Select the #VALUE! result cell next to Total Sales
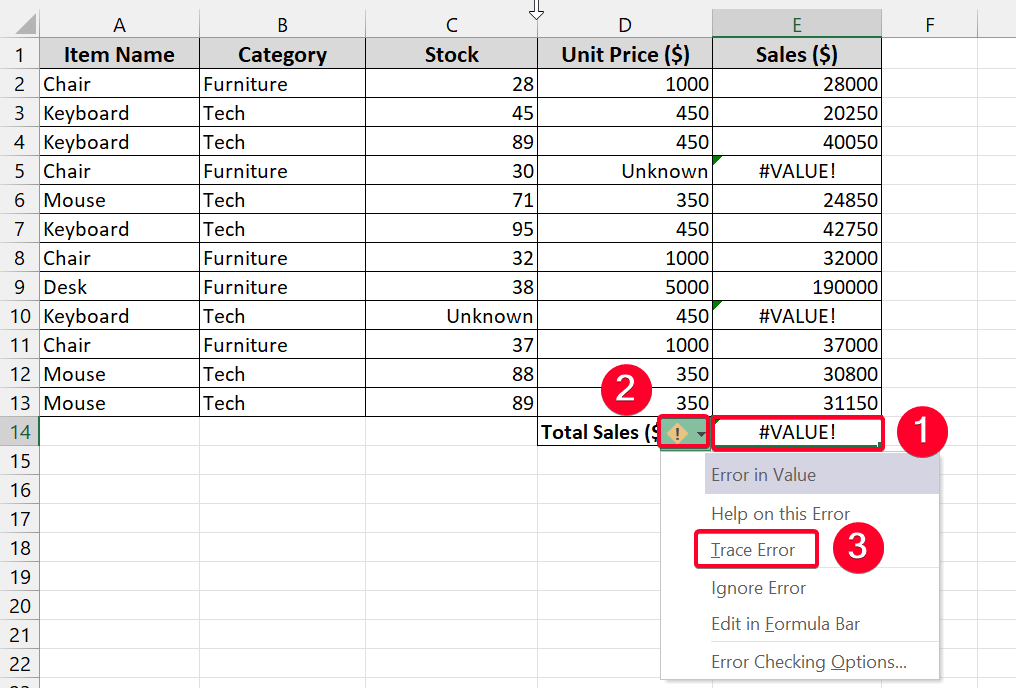Image resolution: width=1016 pixels, height=688 pixels. tap(797, 432)
